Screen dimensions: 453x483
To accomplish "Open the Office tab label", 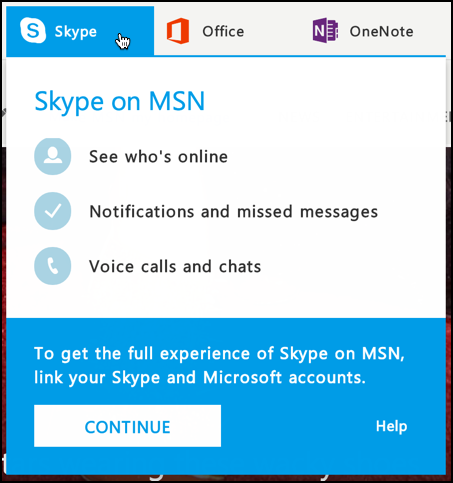I will click(223, 32).
